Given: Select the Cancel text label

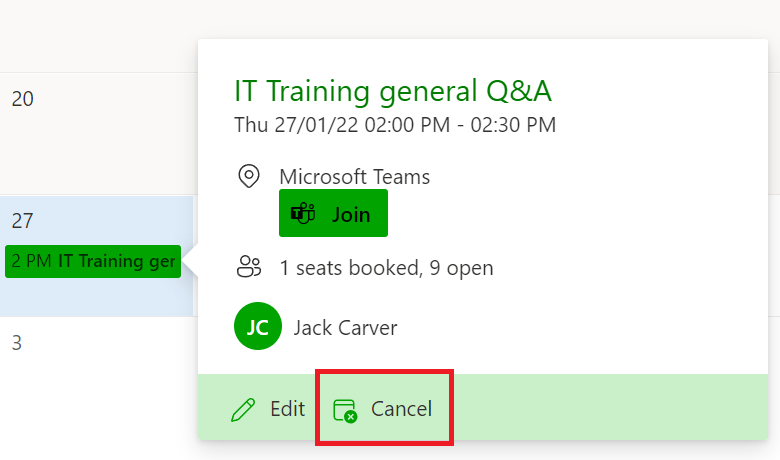Looking at the screenshot, I should [x=401, y=409].
